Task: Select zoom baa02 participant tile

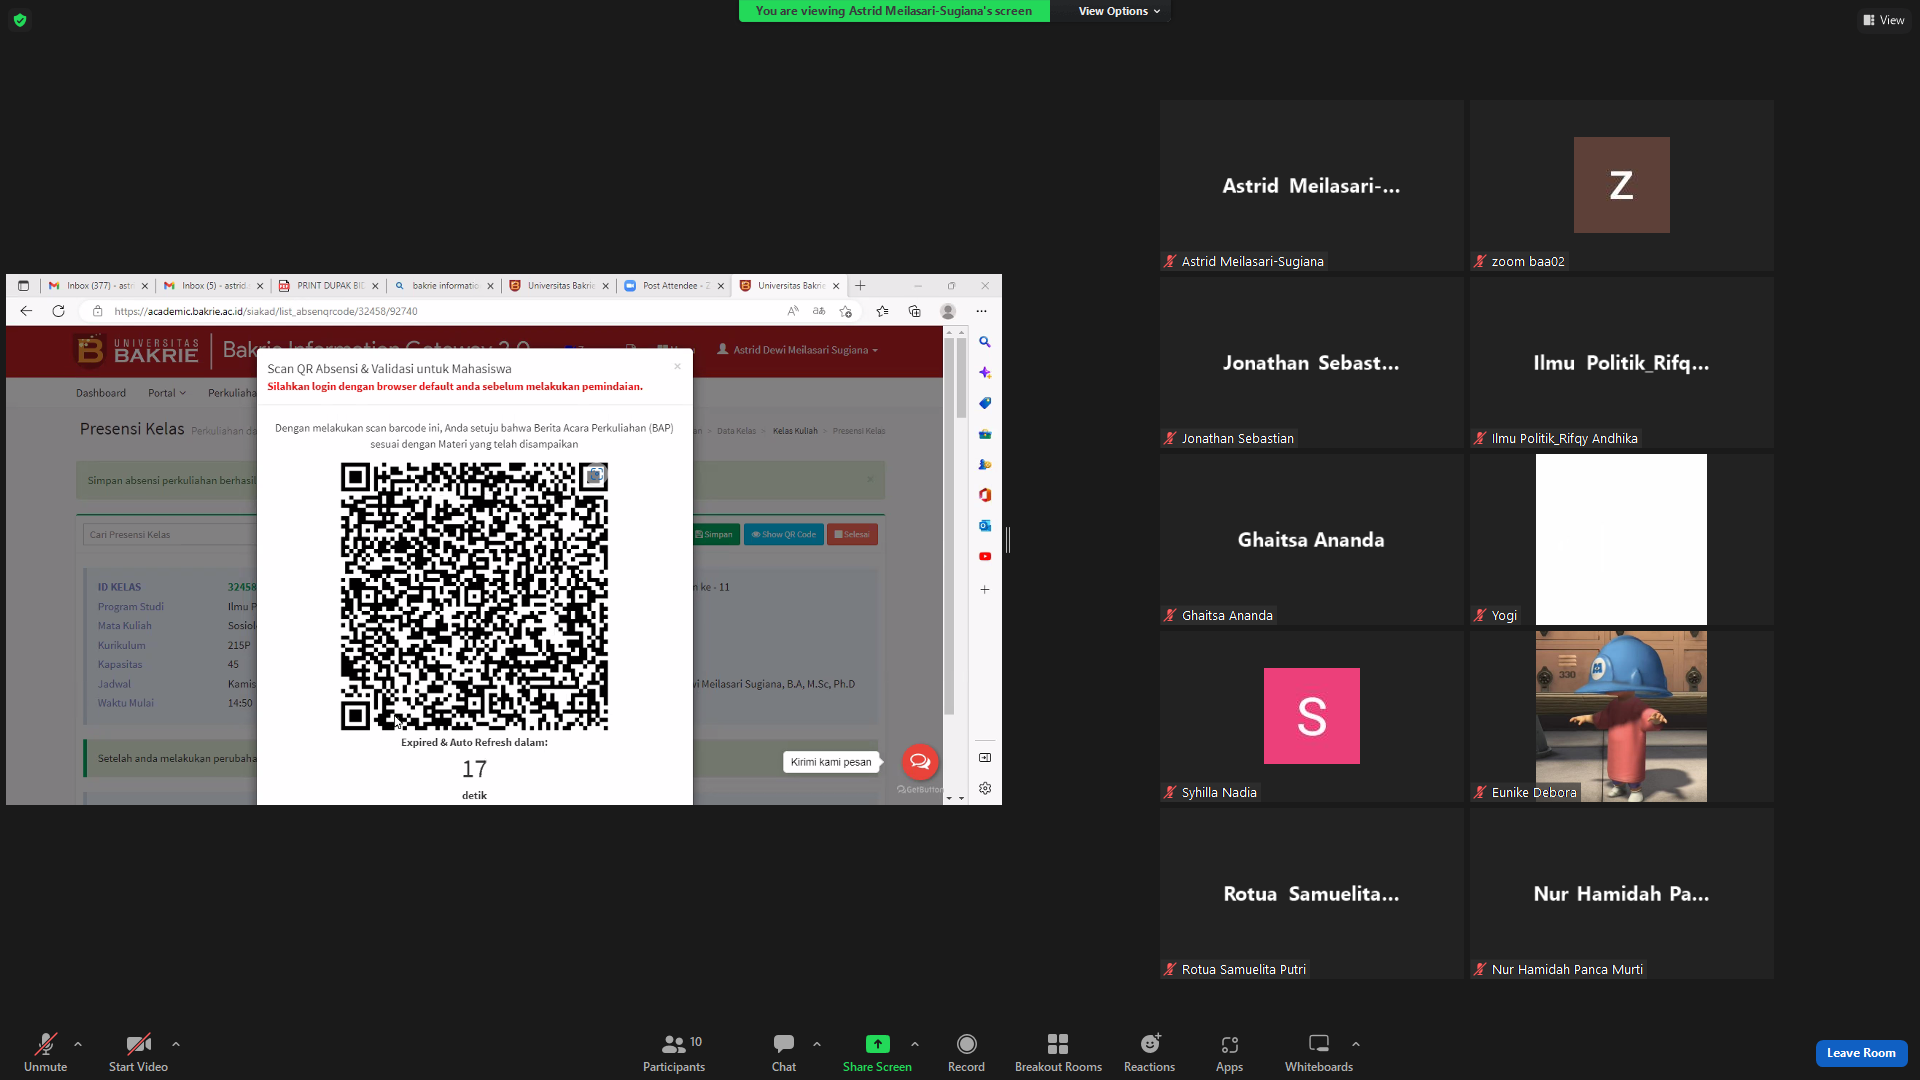Action: [x=1621, y=185]
